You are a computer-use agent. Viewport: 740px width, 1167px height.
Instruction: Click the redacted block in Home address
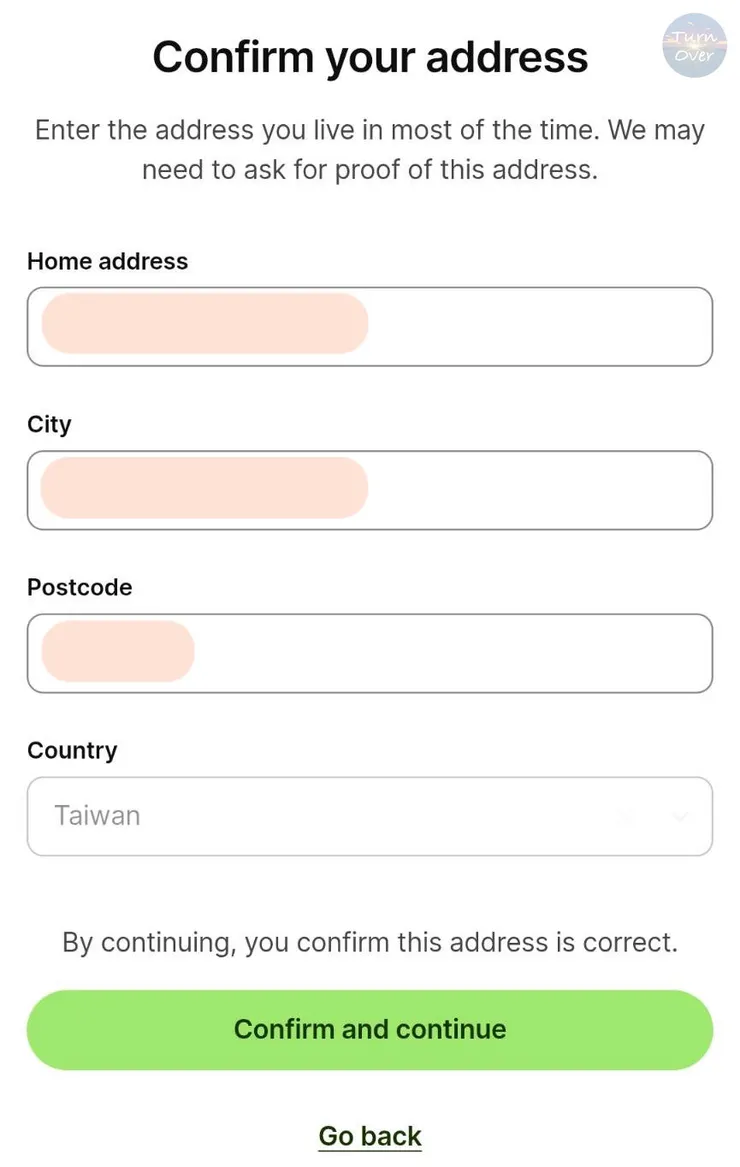point(204,324)
